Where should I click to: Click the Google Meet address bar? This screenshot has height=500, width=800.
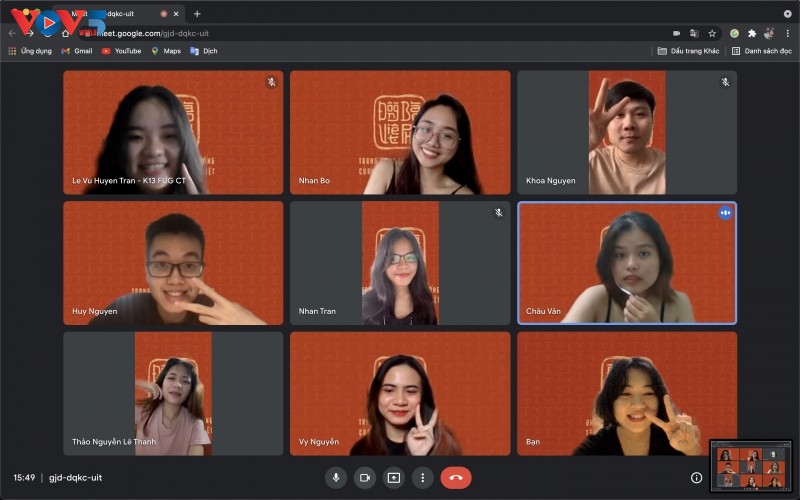350,33
